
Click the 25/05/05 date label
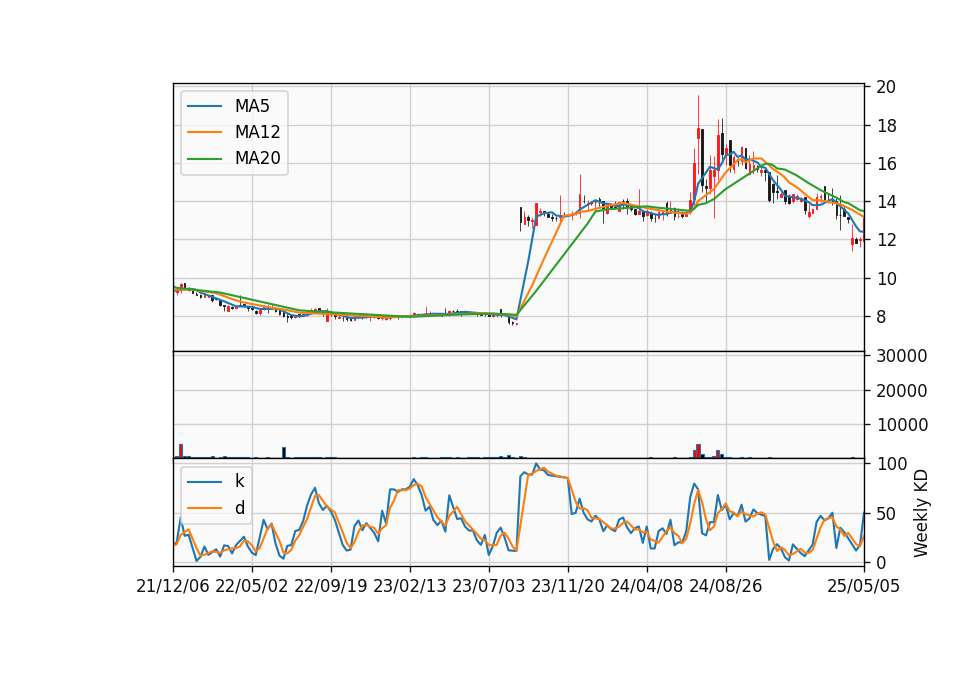tap(864, 587)
